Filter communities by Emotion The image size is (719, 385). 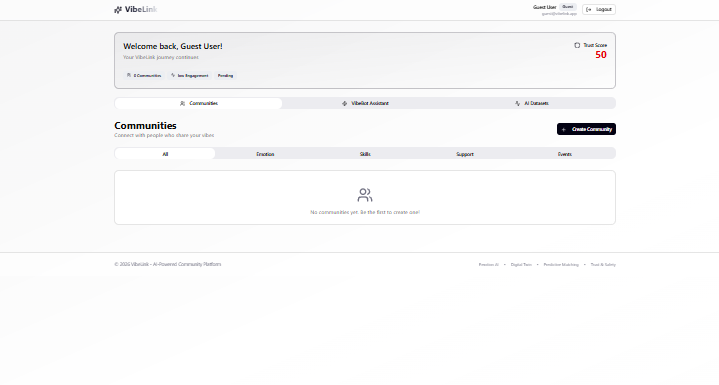[265, 154]
